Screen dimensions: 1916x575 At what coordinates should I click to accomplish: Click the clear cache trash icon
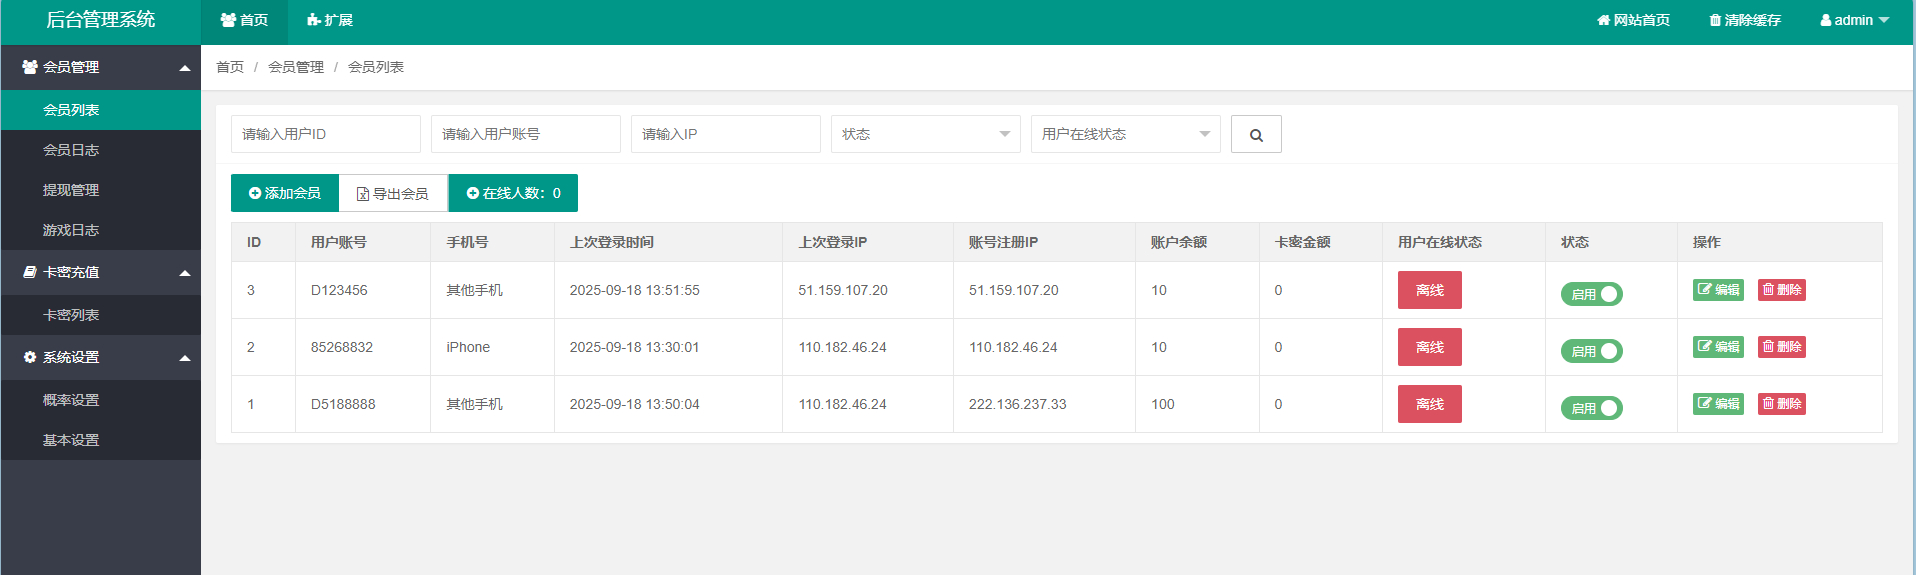click(1715, 20)
